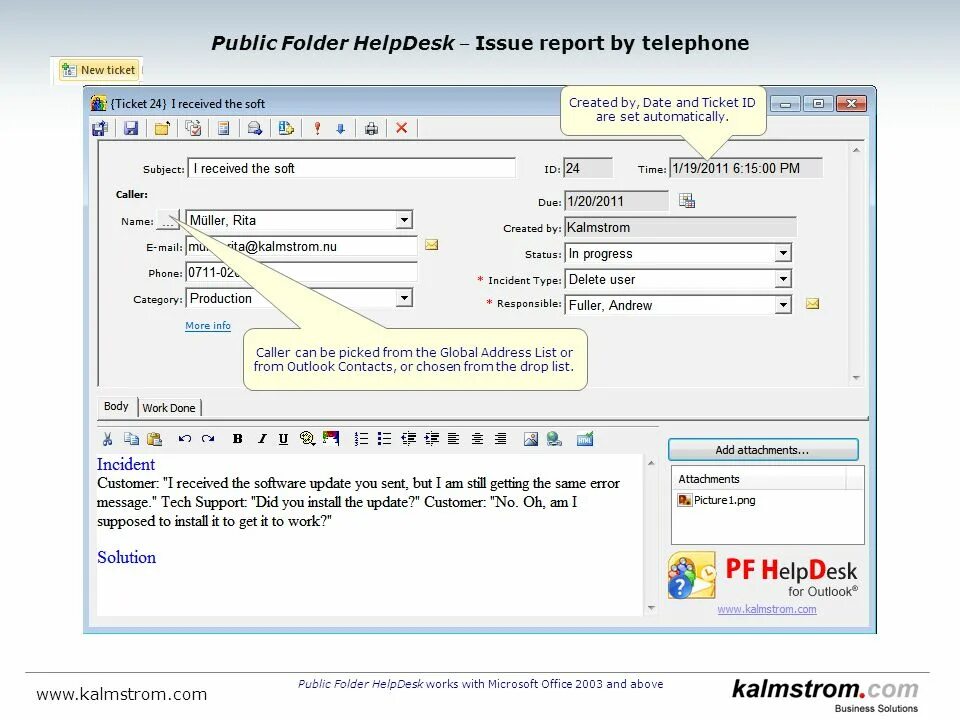Click the Print ticket icon
Image resolution: width=960 pixels, height=720 pixels.
tap(371, 129)
